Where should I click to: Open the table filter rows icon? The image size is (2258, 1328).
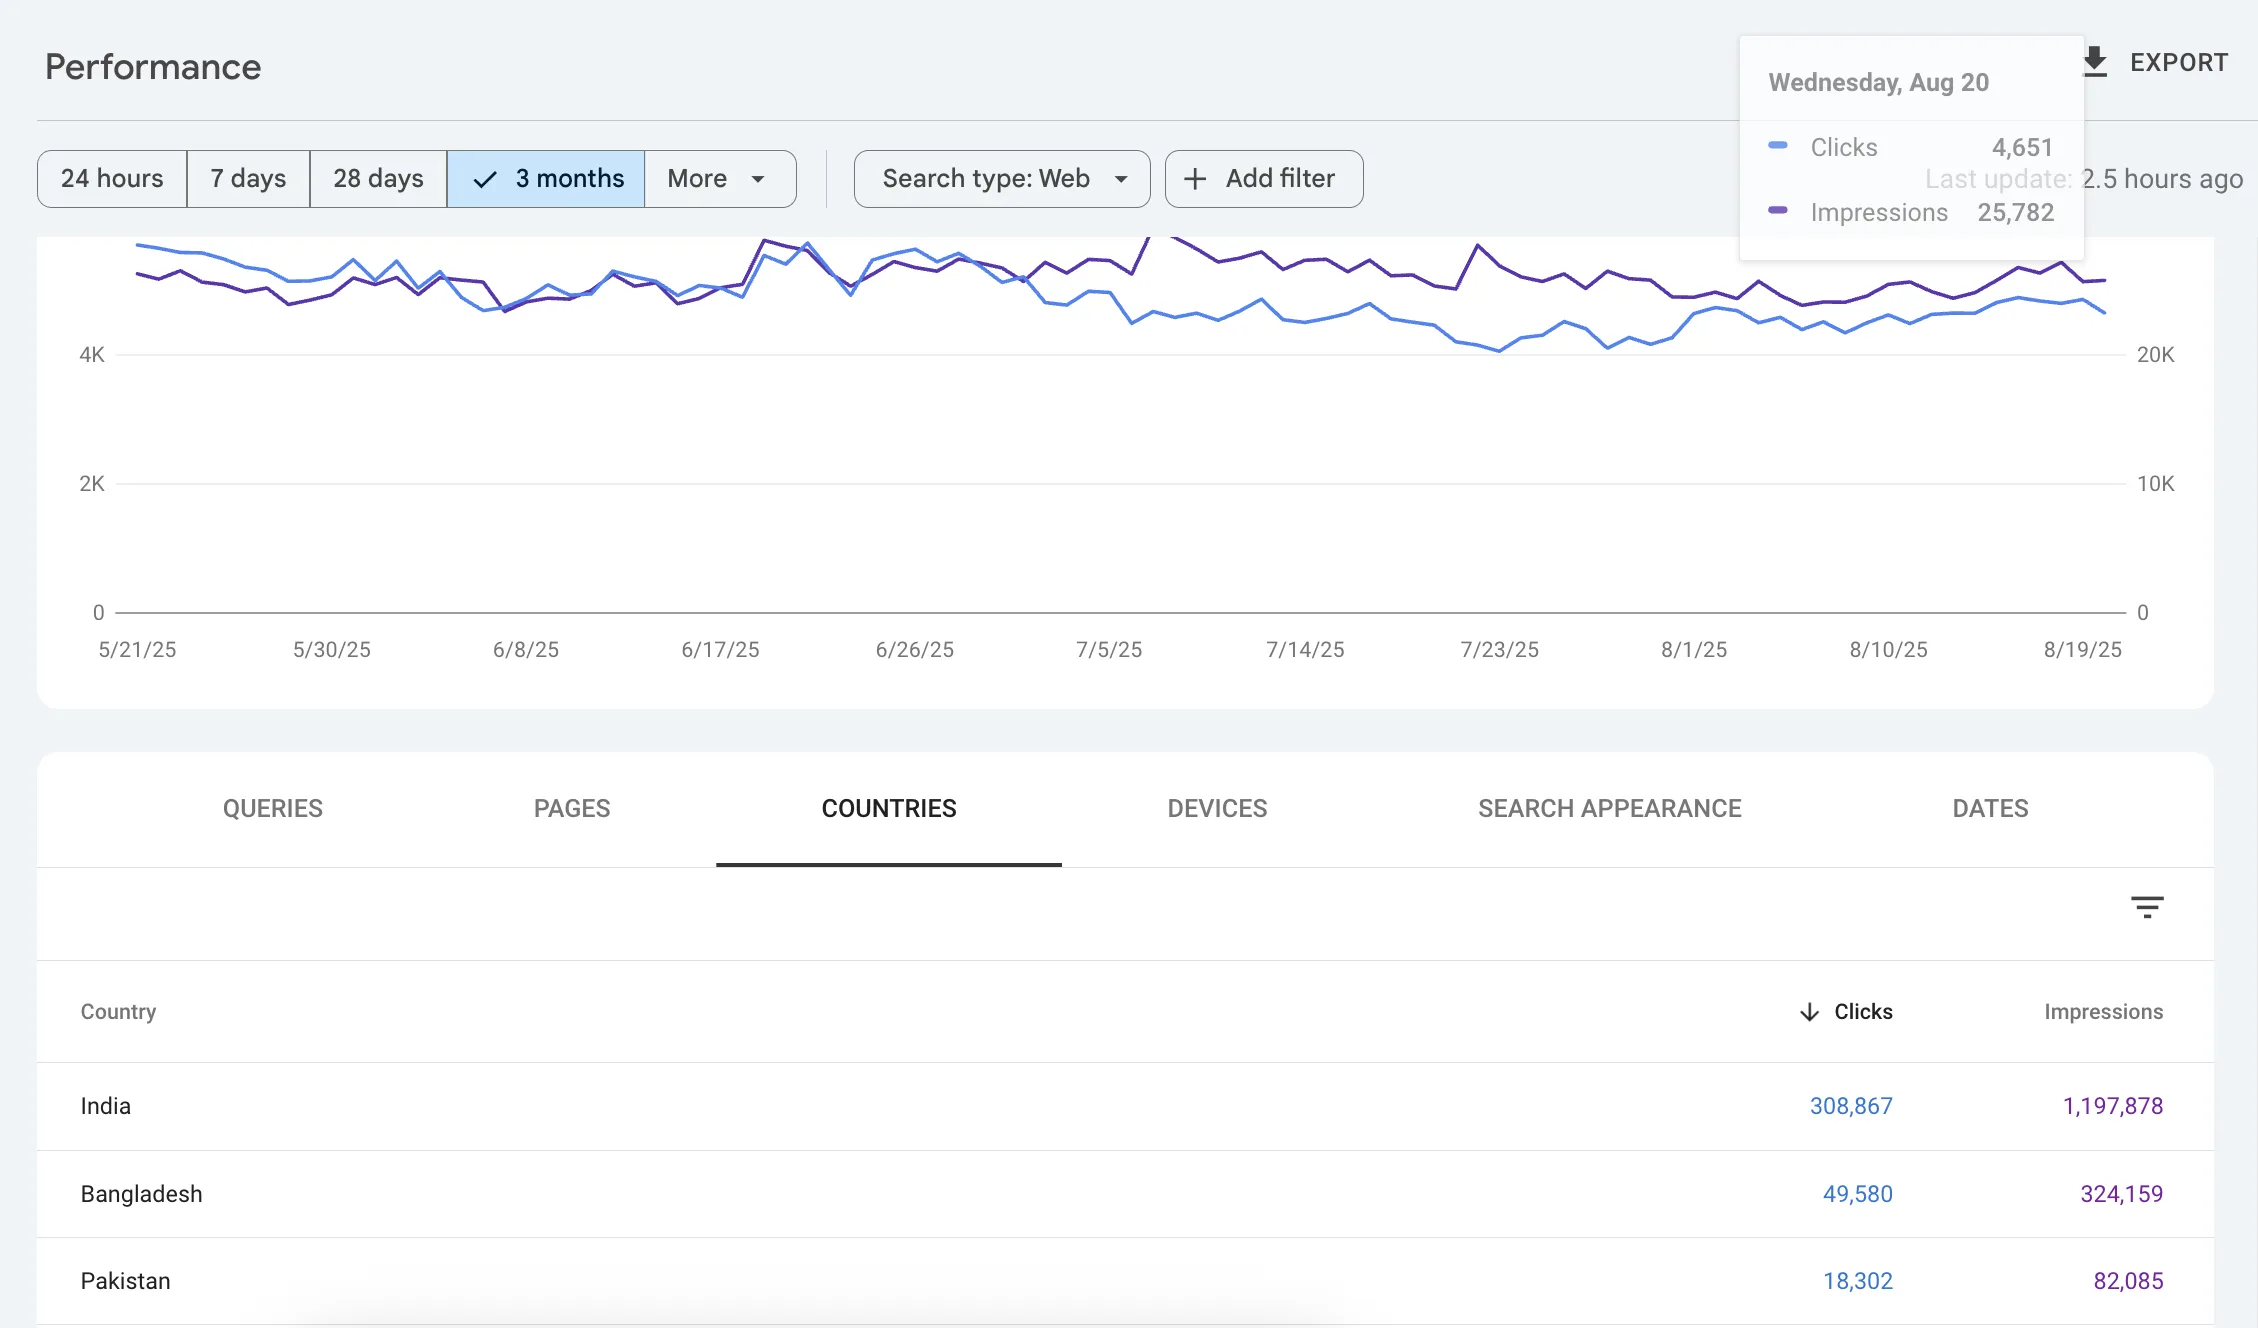click(x=2147, y=907)
